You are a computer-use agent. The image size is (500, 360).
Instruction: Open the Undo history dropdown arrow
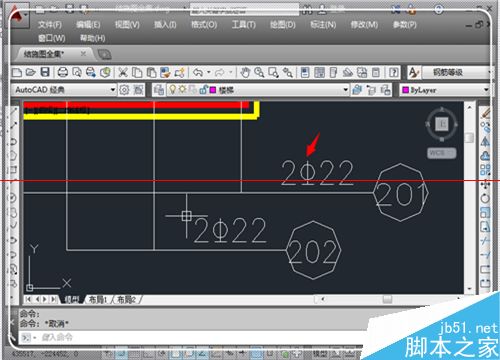point(209,72)
